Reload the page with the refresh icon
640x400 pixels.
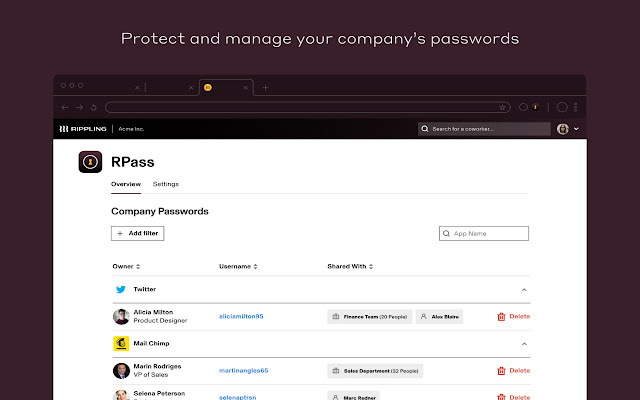94,107
